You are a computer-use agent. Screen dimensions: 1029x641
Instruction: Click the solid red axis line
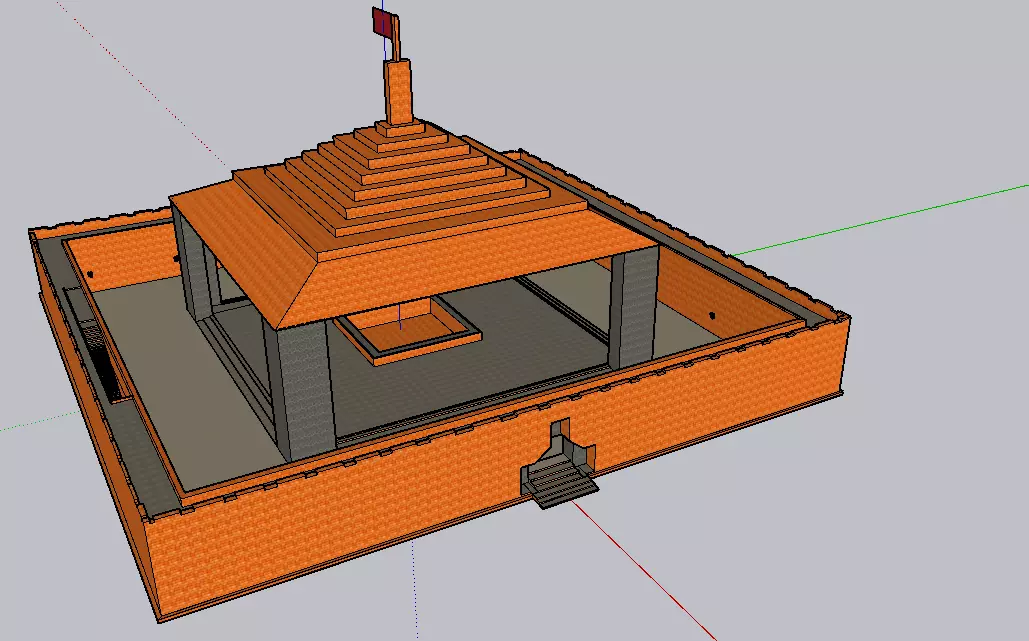[x=643, y=569]
